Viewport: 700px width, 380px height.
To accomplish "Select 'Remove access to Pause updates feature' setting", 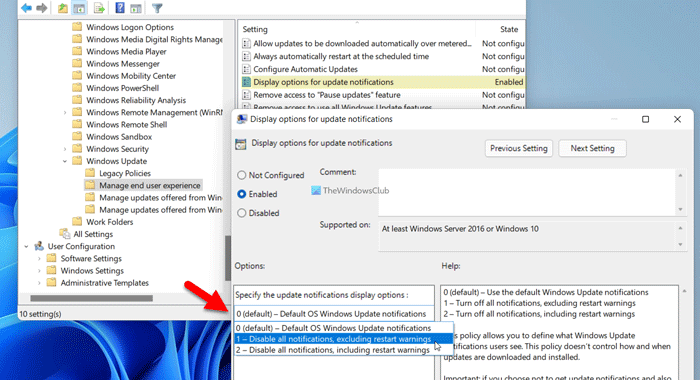I will pos(327,95).
